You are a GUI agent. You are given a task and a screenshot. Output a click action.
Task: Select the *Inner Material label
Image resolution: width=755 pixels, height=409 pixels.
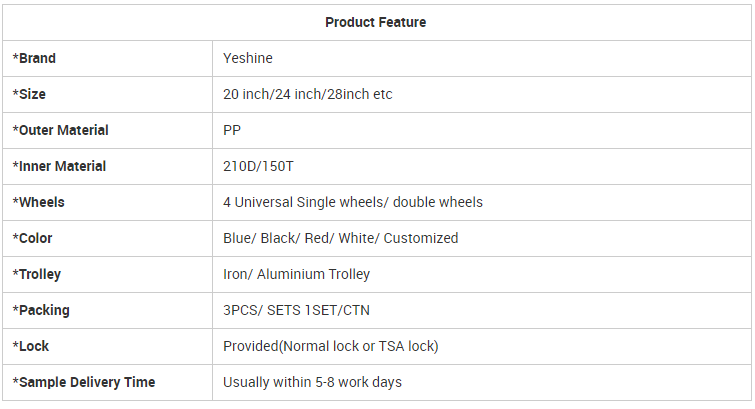59,166
